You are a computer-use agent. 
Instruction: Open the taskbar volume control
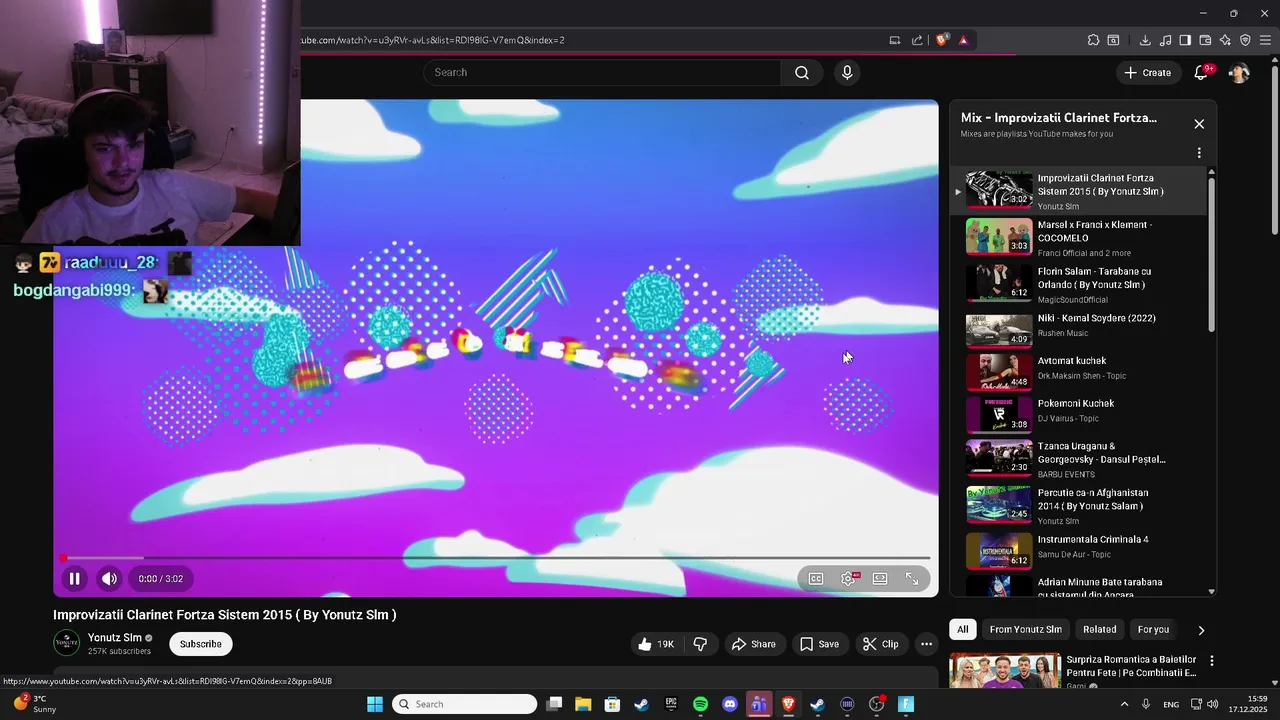pyautogui.click(x=1213, y=704)
